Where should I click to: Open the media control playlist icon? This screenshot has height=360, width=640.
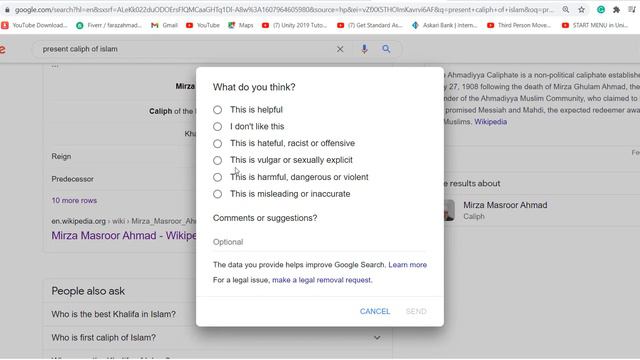(x=632, y=9)
